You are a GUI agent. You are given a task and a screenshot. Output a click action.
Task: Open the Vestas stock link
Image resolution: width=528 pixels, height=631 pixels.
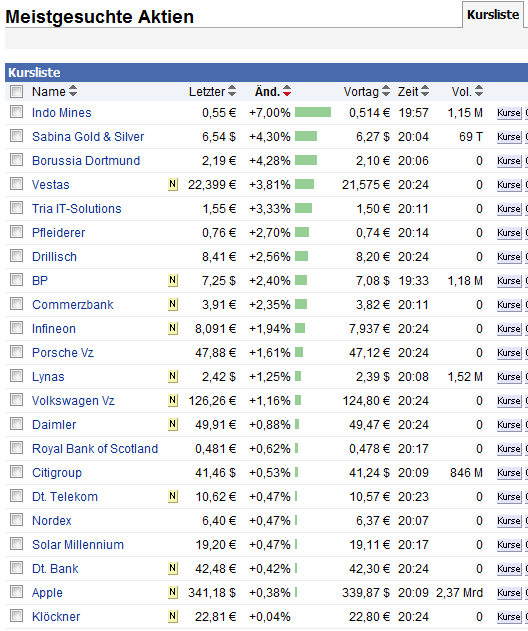pyautogui.click(x=51, y=185)
